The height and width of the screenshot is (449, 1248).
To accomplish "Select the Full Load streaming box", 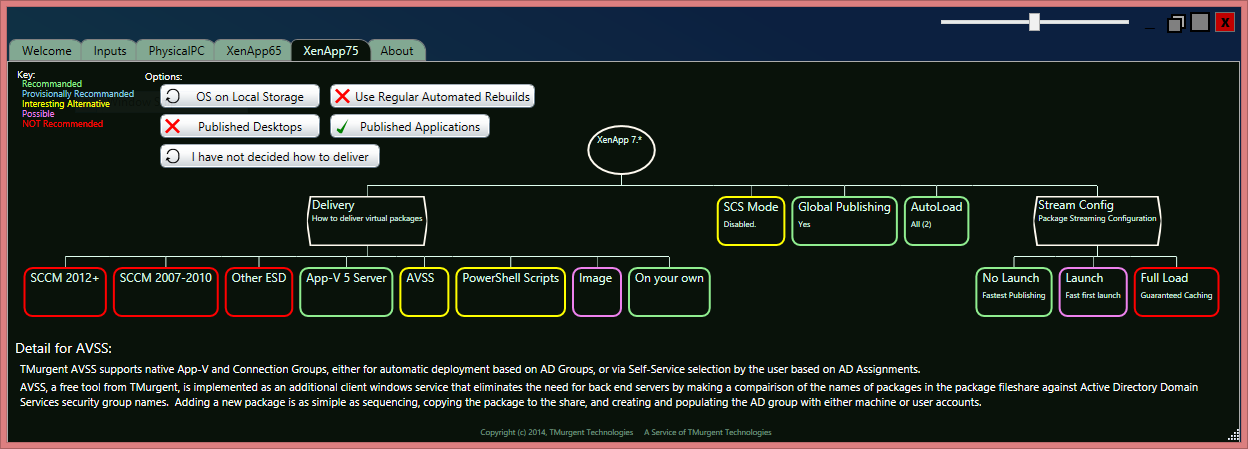I will (1176, 292).
